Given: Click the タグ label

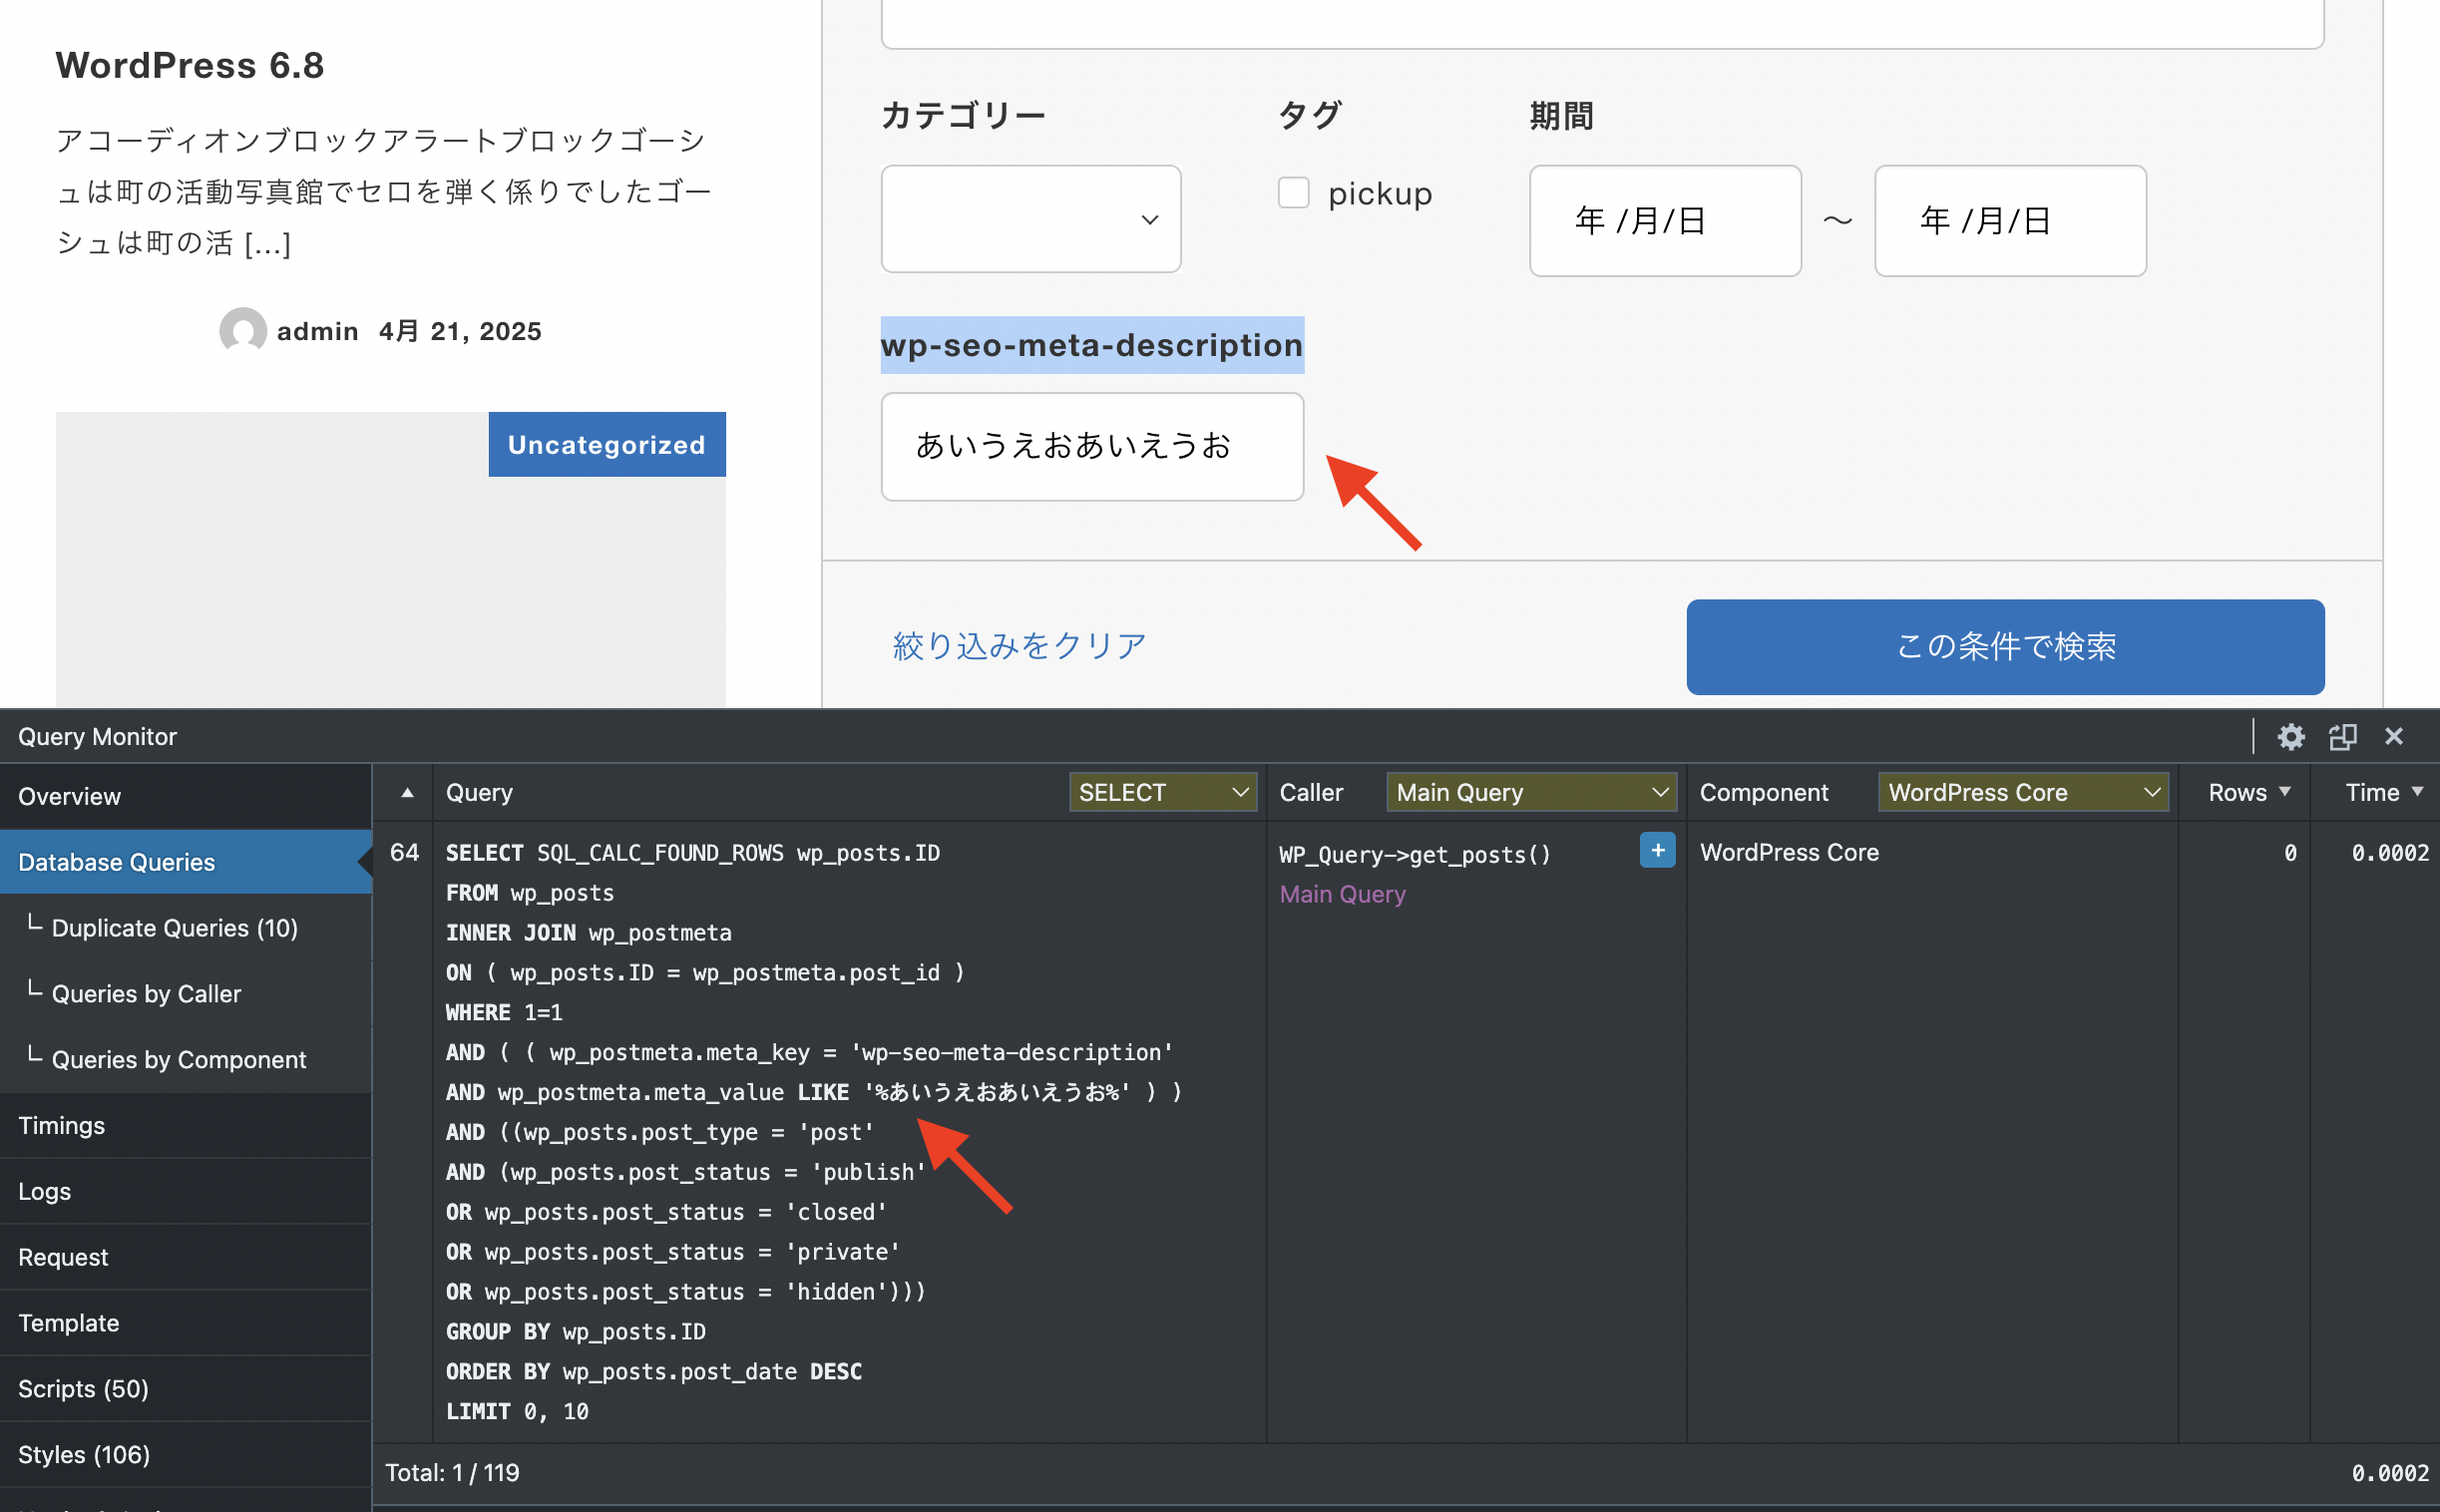Looking at the screenshot, I should coord(1309,116).
